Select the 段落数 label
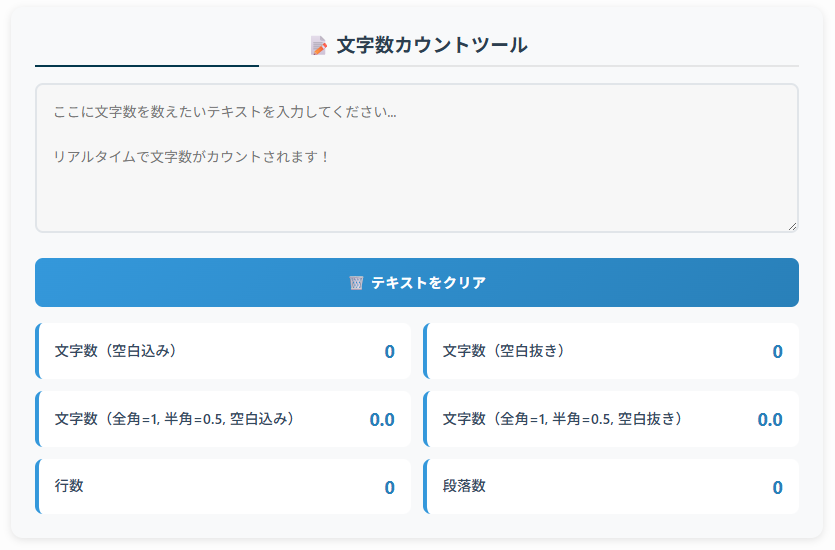 (464, 486)
